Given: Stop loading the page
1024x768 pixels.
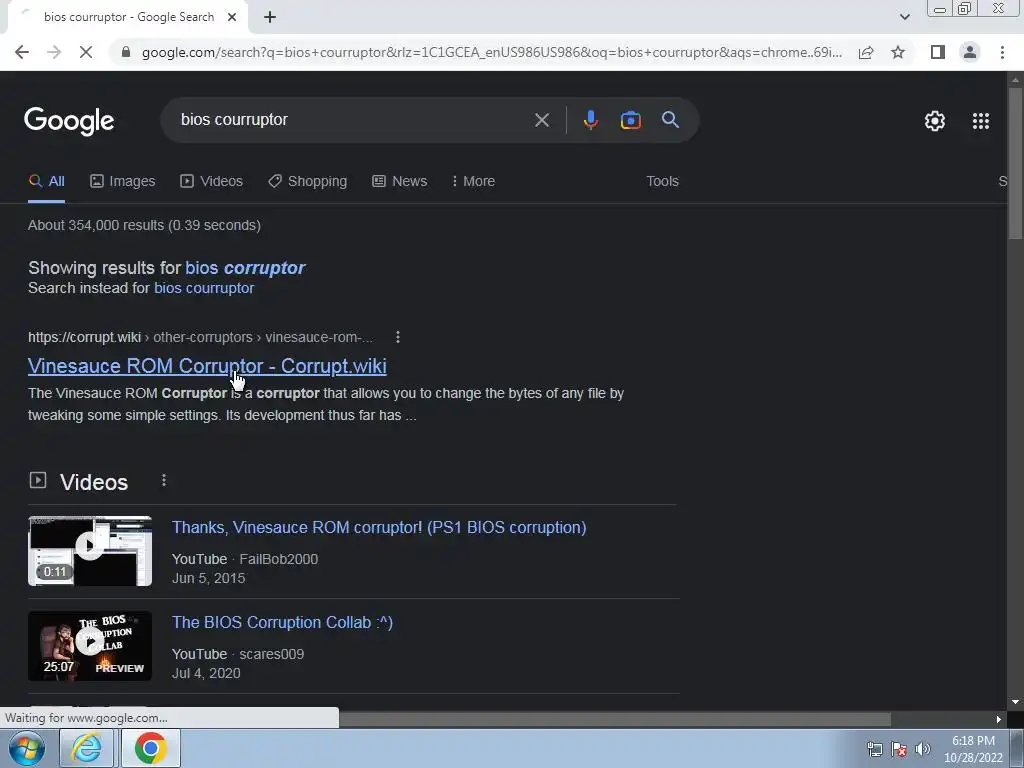Looking at the screenshot, I should coord(86,52).
